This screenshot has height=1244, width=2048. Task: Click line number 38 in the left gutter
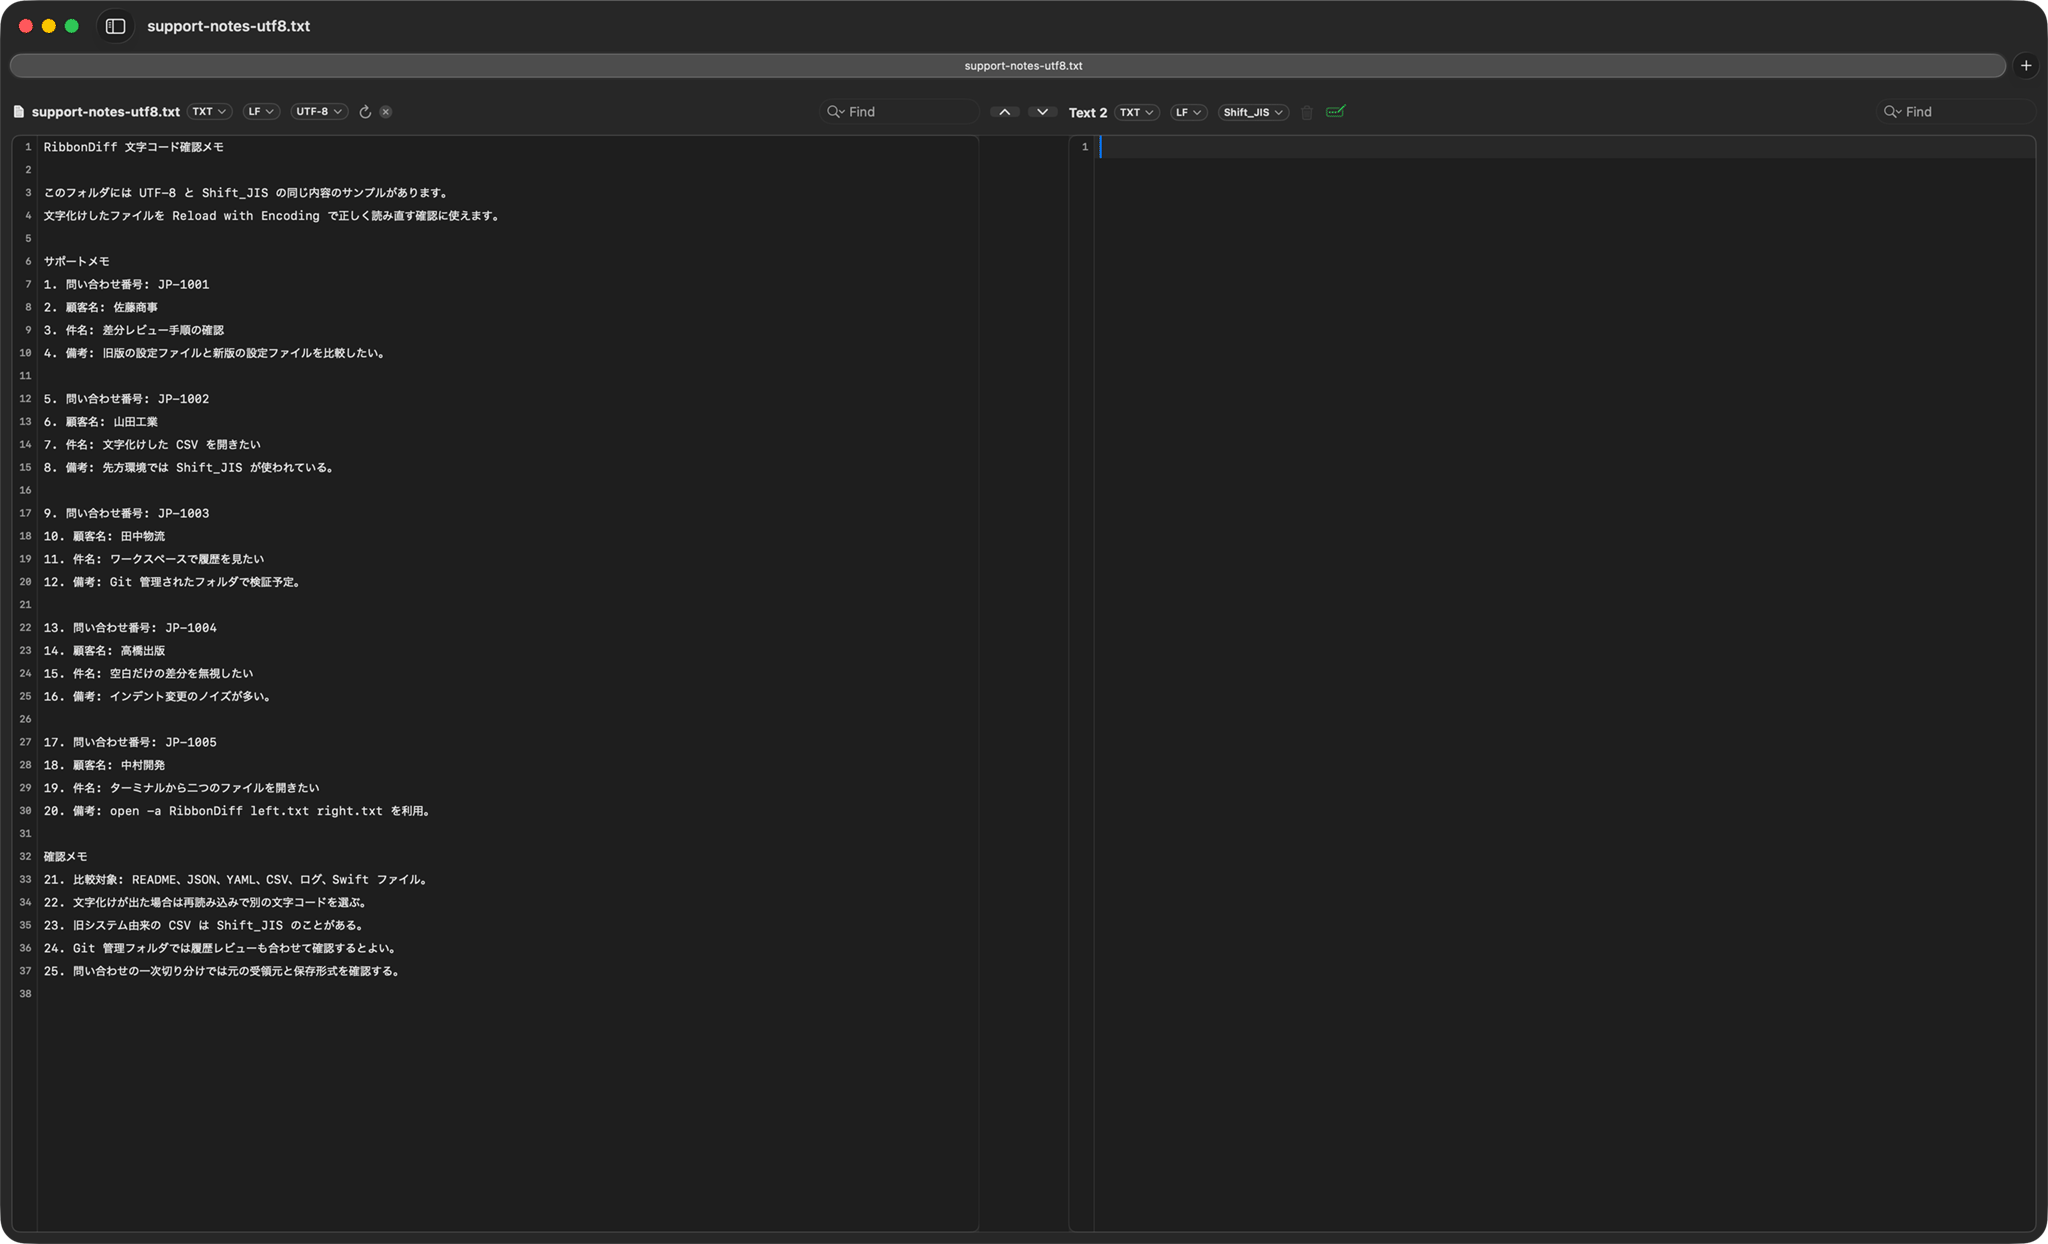click(x=25, y=994)
